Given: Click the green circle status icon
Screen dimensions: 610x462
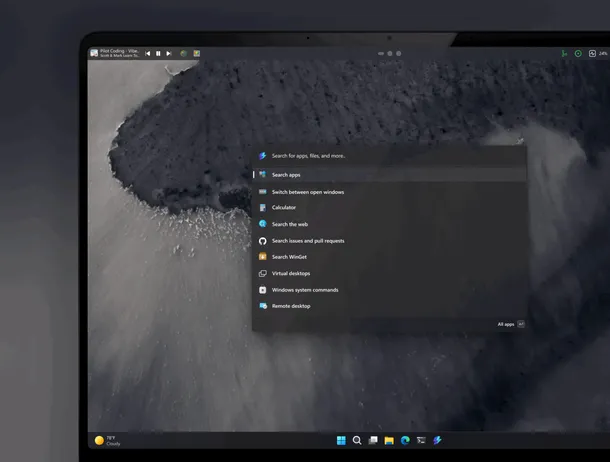Looking at the screenshot, I should (578, 54).
